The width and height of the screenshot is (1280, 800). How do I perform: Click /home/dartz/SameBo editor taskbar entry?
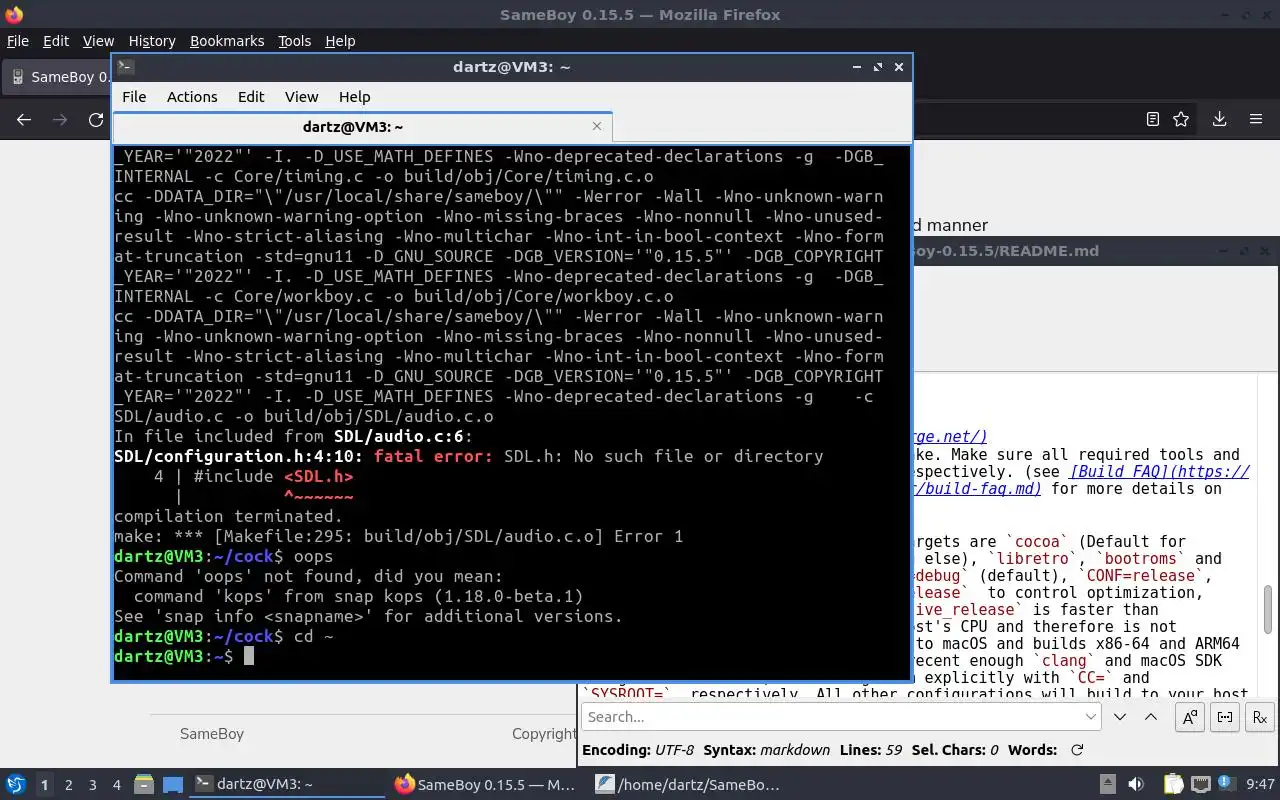(x=687, y=785)
